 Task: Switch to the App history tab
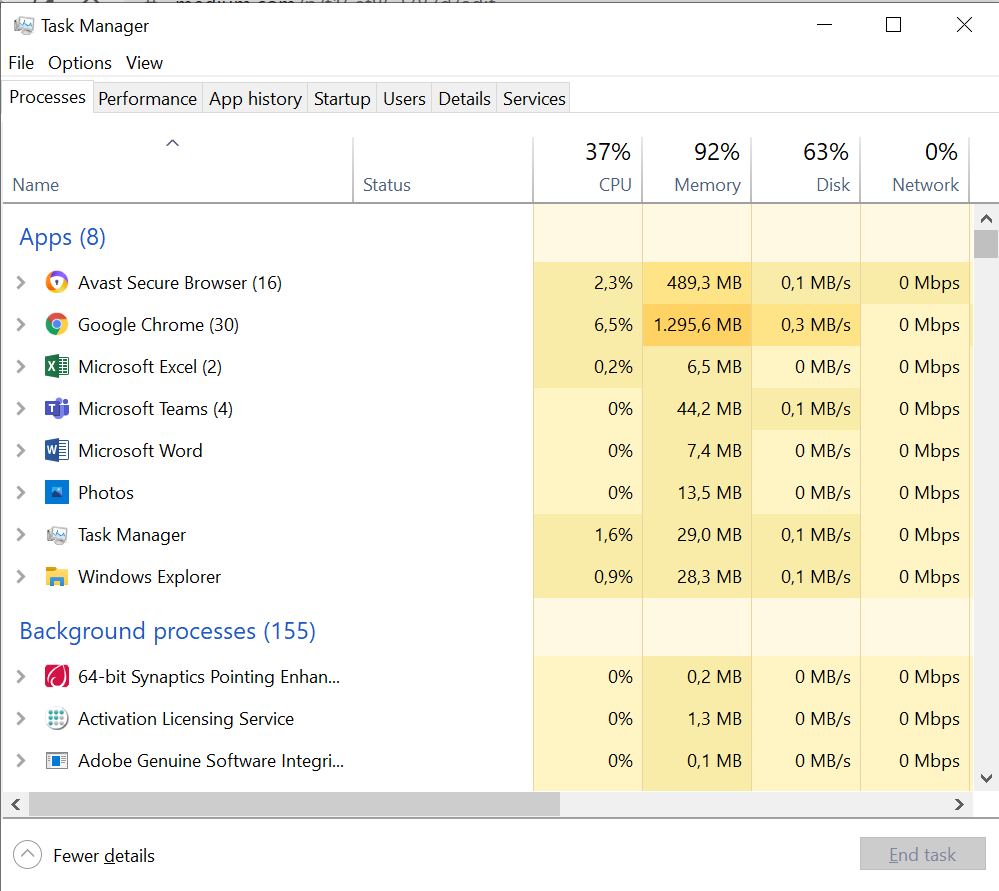[x=255, y=99]
